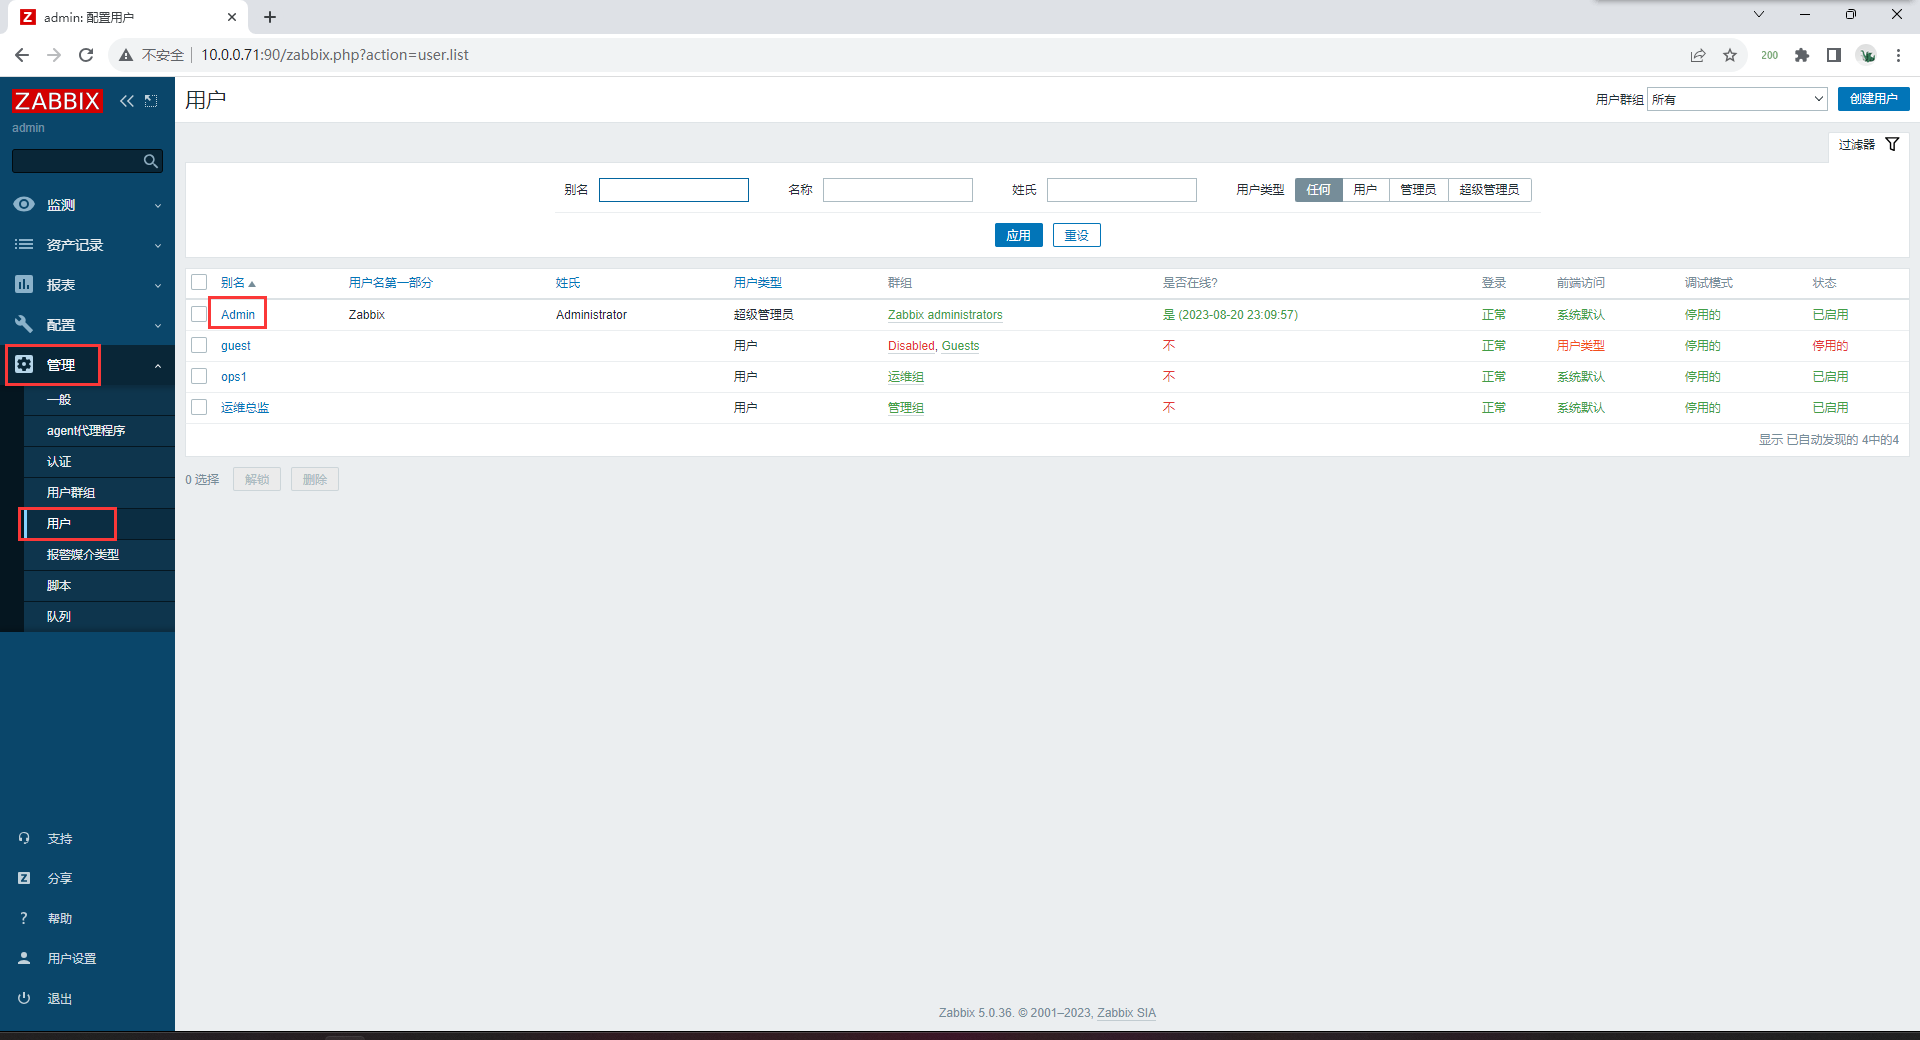Check the select-all checkbox in table header
Screen dimensions: 1920x1040
[199, 282]
